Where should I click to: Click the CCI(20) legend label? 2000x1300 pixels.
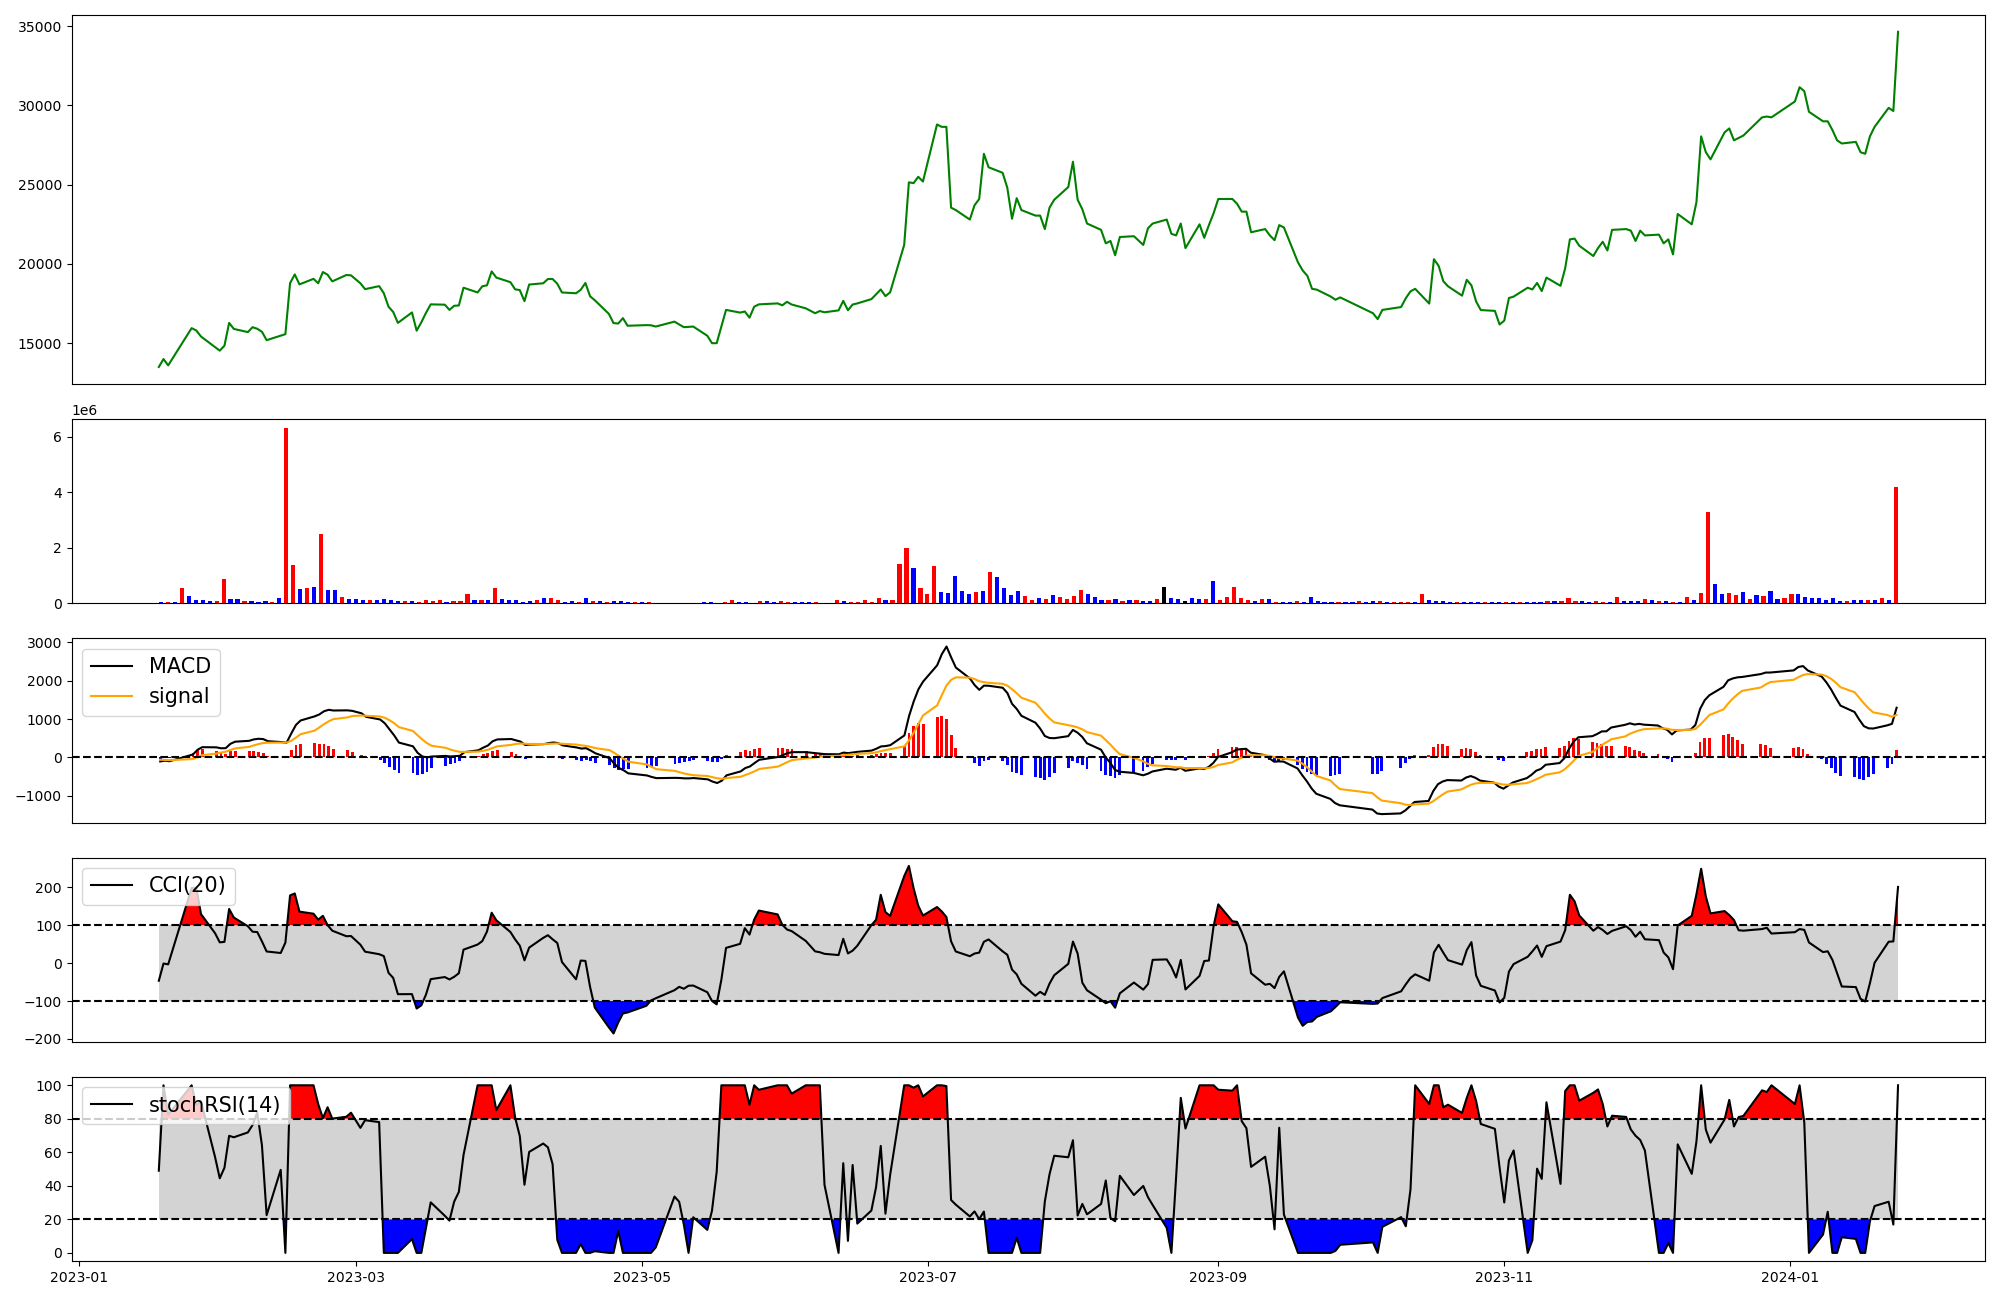187,885
